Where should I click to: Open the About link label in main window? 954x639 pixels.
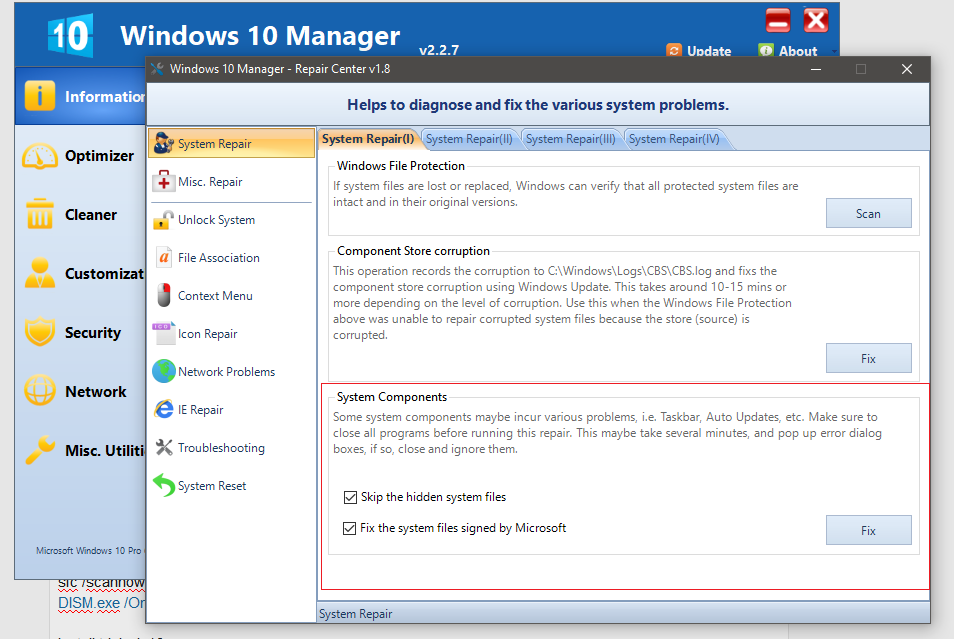(x=798, y=51)
